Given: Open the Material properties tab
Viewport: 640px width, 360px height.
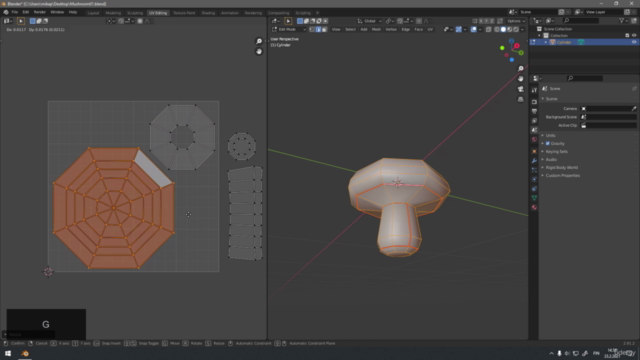Looking at the screenshot, I should tap(534, 207).
